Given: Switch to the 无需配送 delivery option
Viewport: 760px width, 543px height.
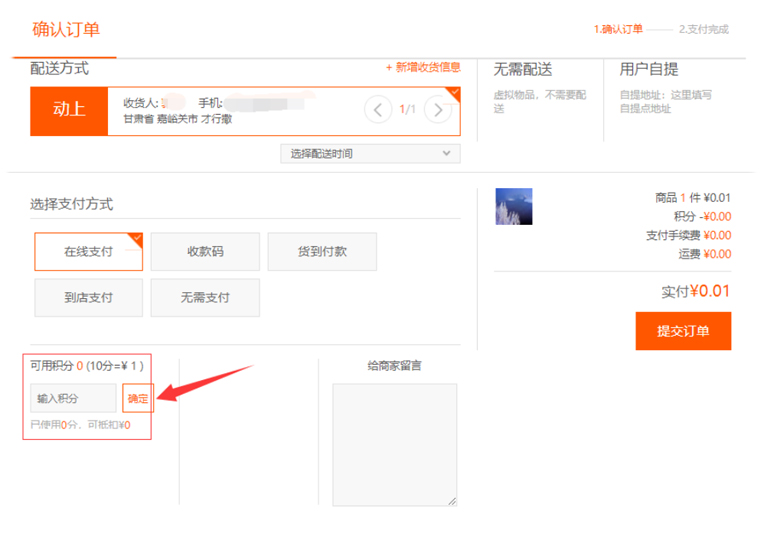Looking at the screenshot, I should click(x=522, y=70).
